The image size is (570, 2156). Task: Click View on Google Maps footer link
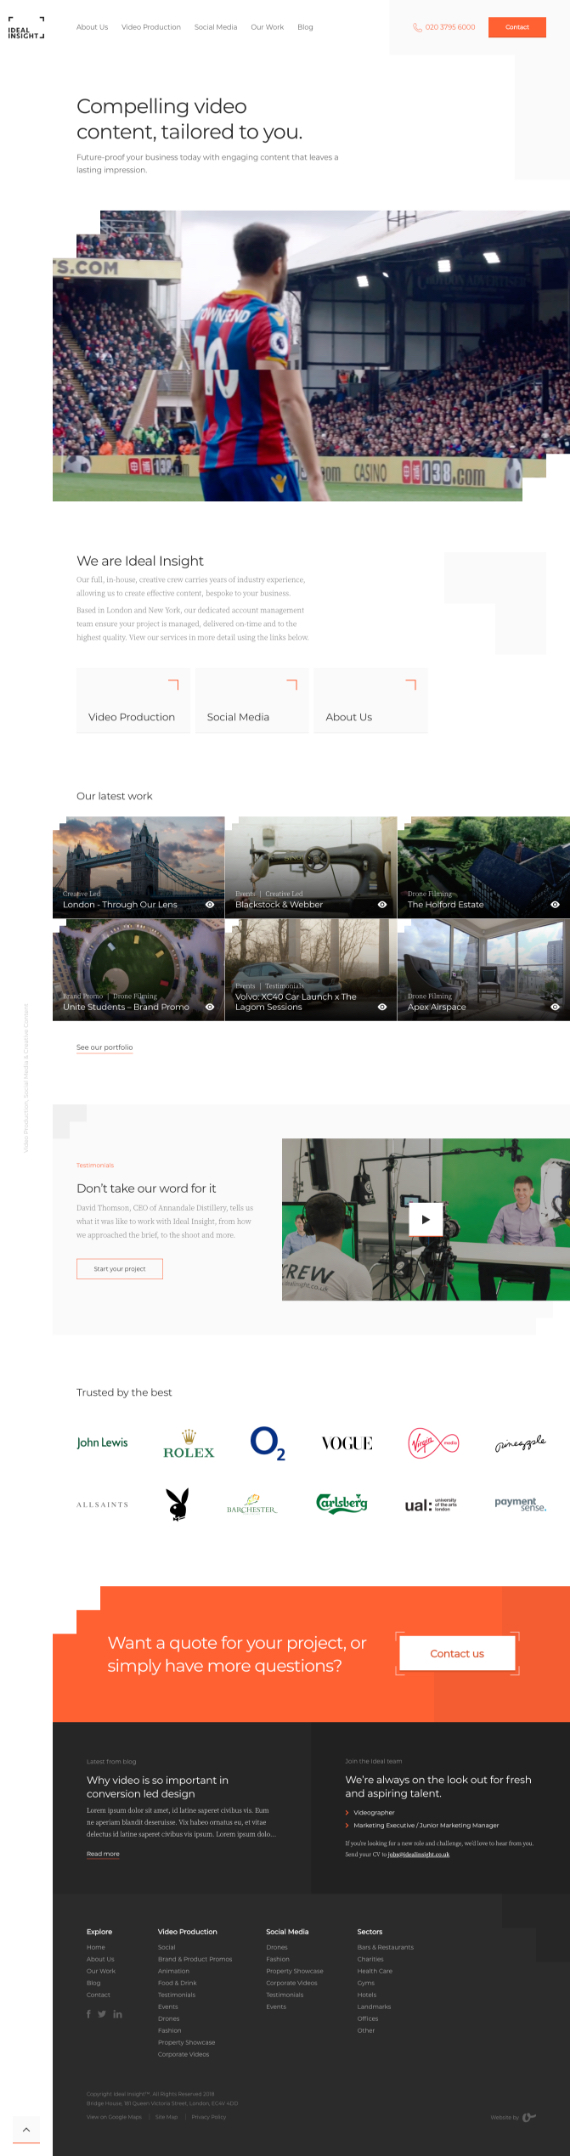114,2116
